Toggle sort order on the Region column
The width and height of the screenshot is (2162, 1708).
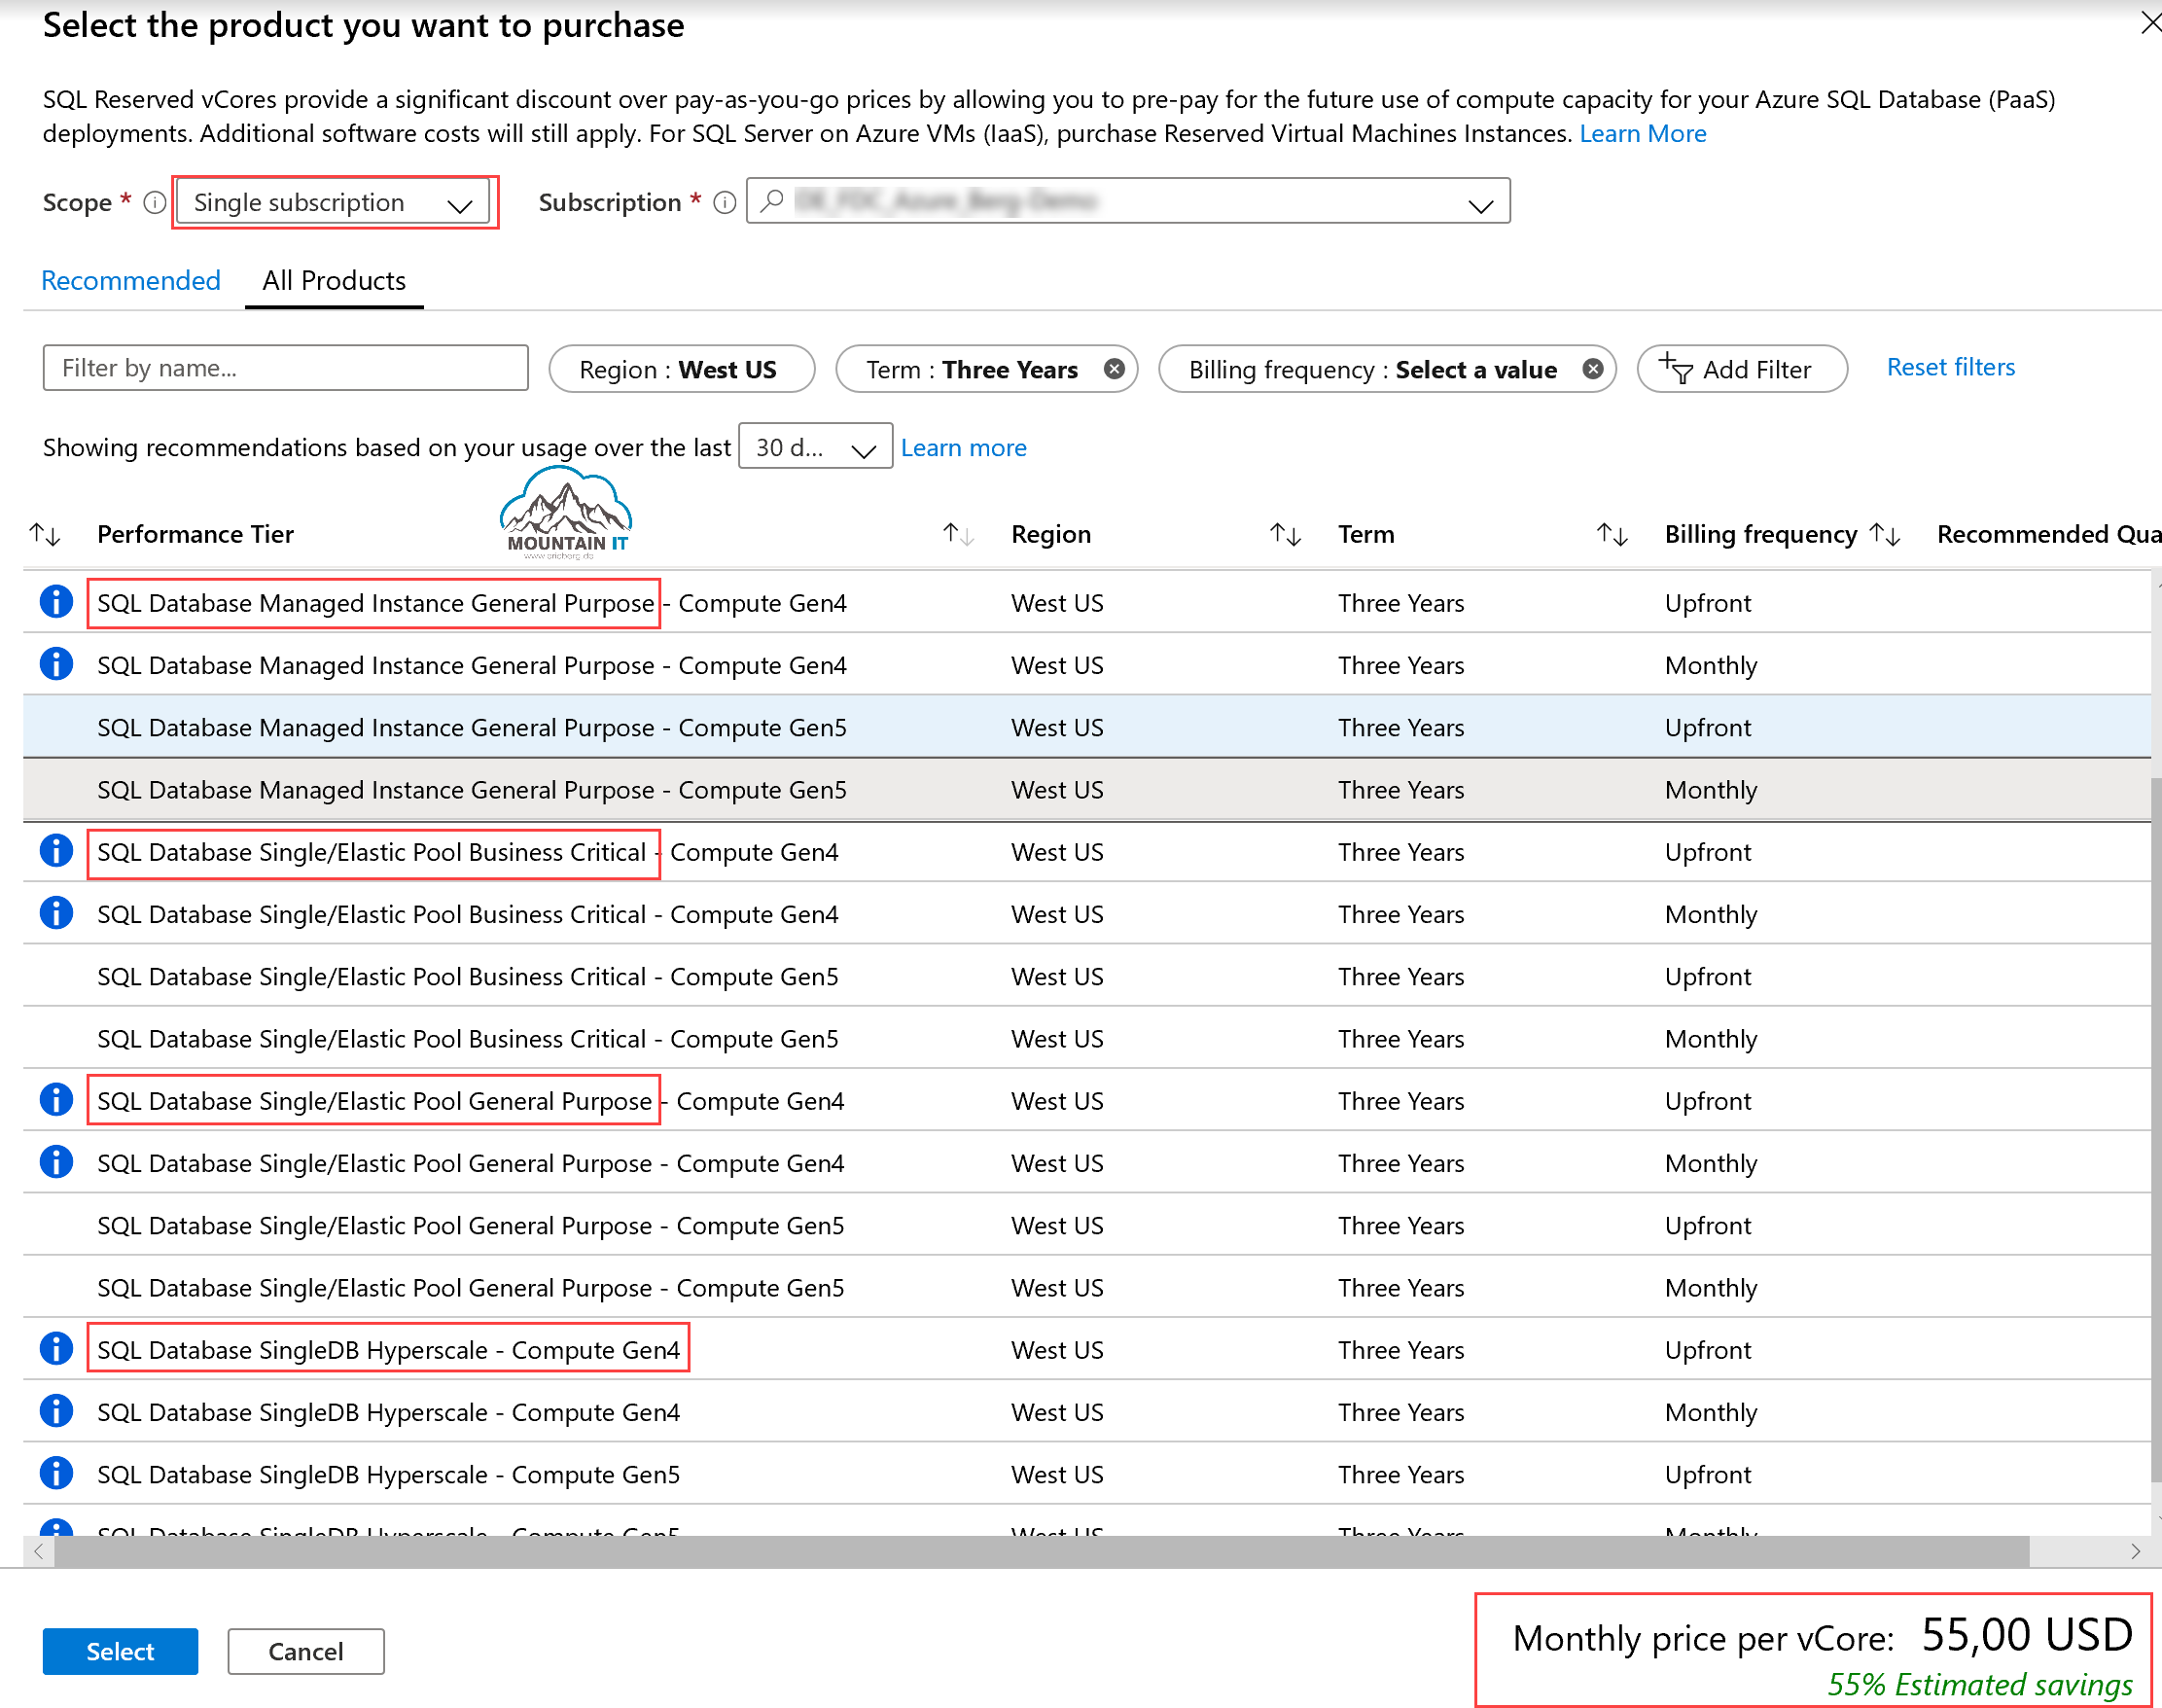[958, 534]
